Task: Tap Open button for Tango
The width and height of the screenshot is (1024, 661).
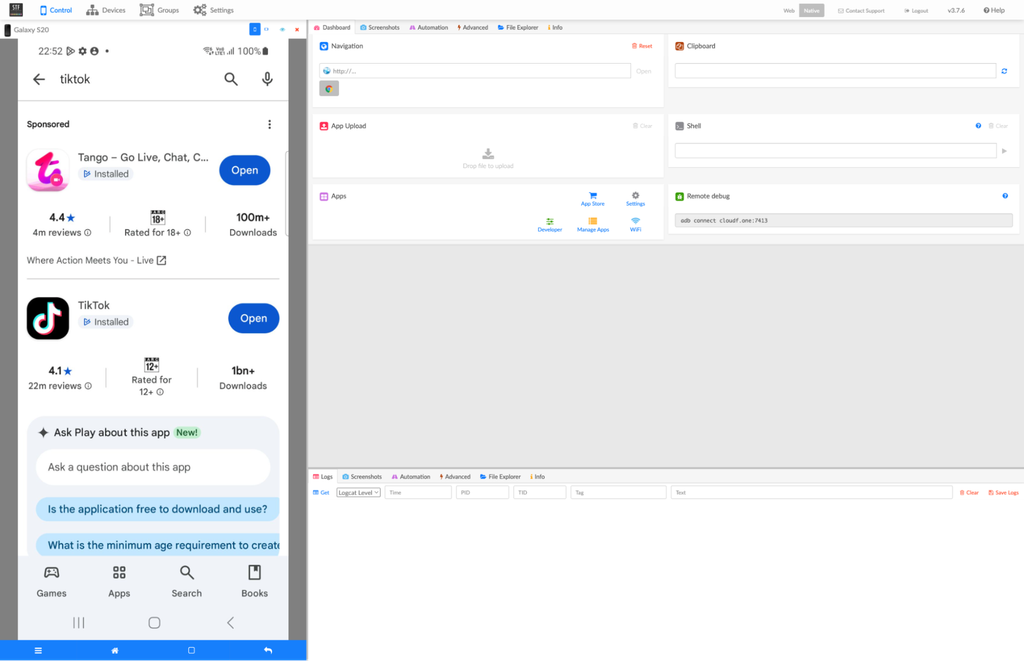Action: pos(245,170)
